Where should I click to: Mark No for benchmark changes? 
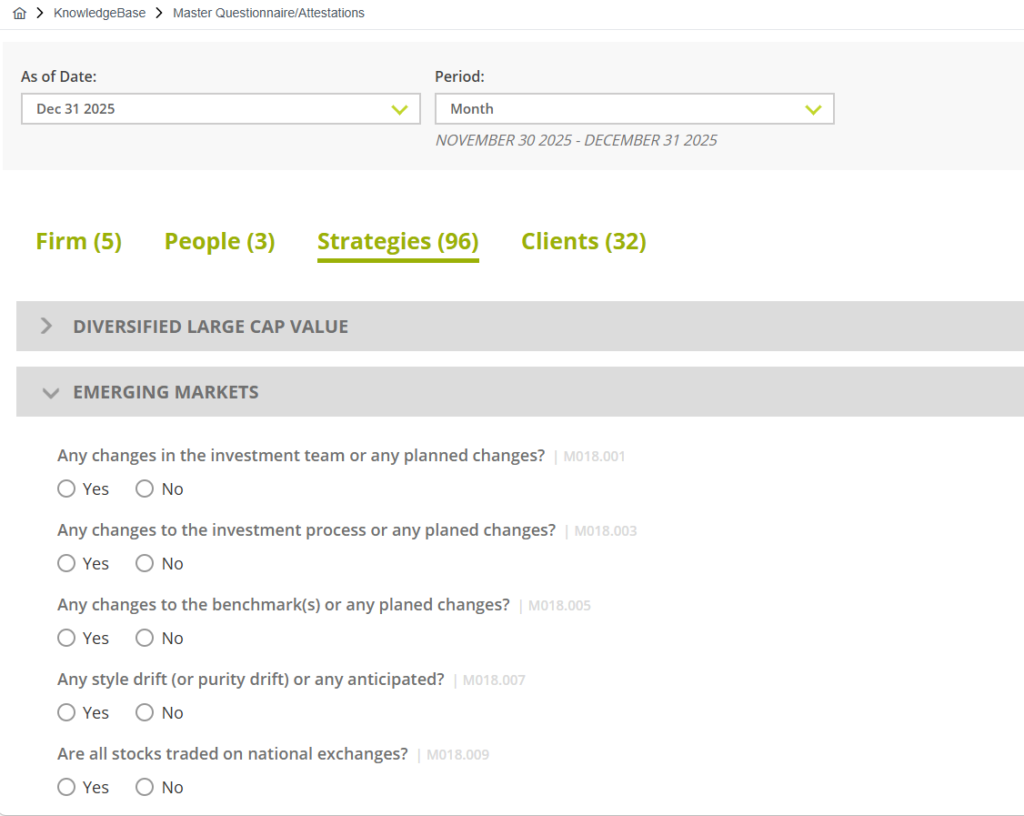[145, 638]
